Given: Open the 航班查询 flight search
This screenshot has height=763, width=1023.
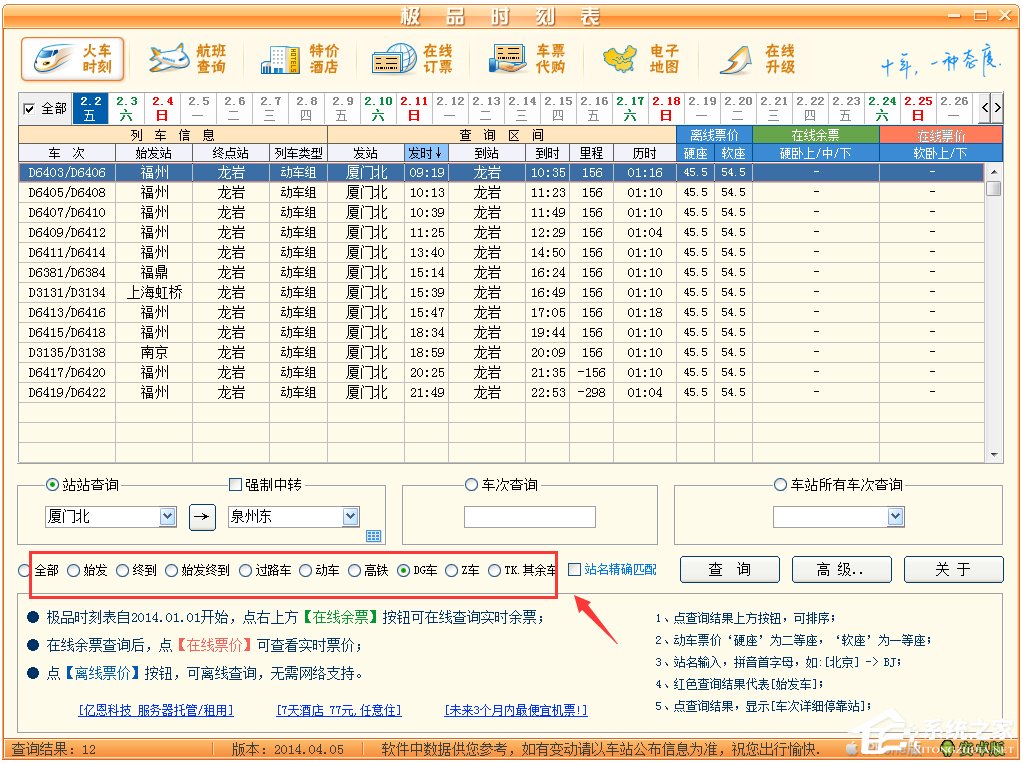Looking at the screenshot, I should coord(187,59).
